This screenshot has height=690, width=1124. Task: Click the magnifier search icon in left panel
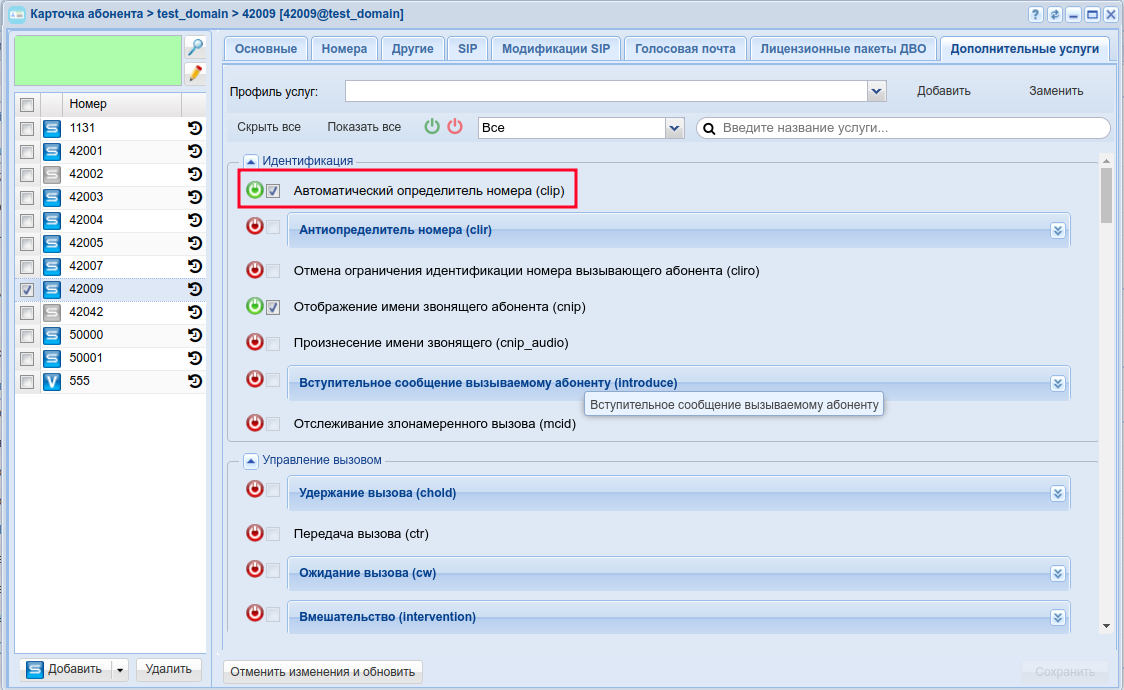(x=195, y=47)
